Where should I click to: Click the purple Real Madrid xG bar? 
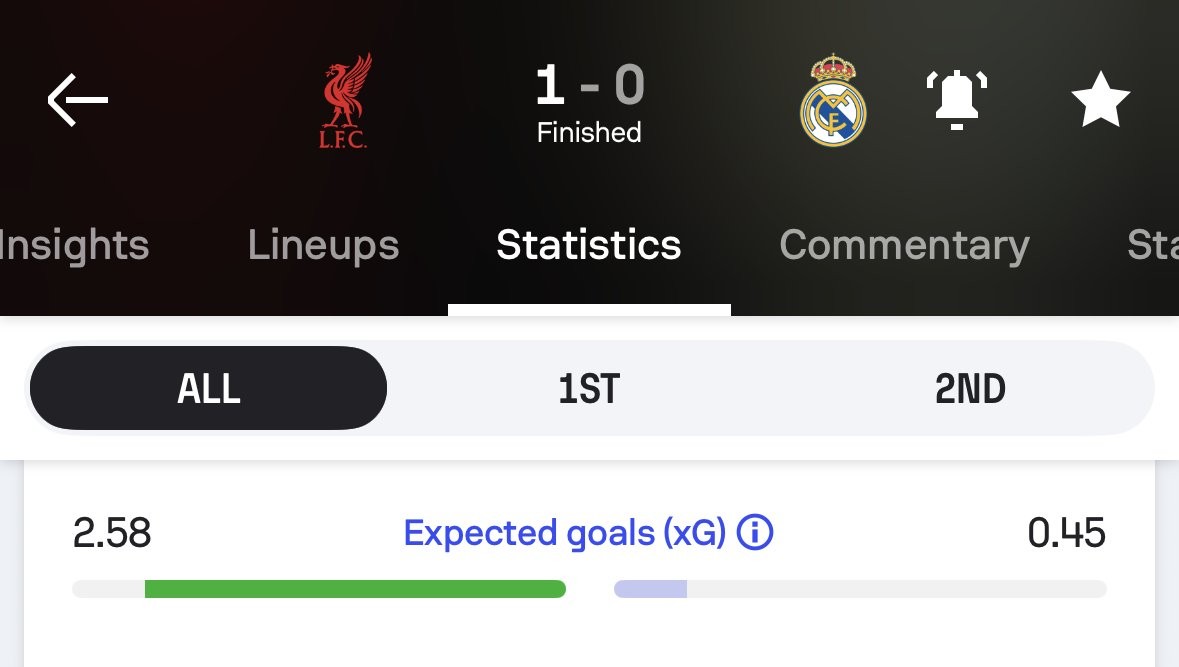[650, 589]
